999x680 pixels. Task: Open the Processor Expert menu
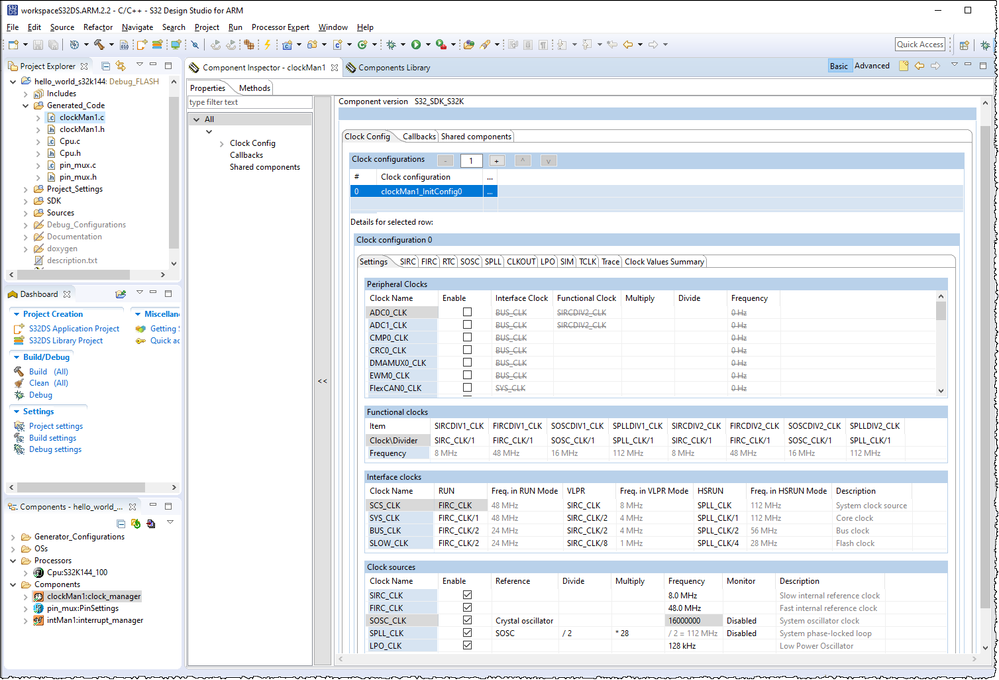click(x=280, y=27)
